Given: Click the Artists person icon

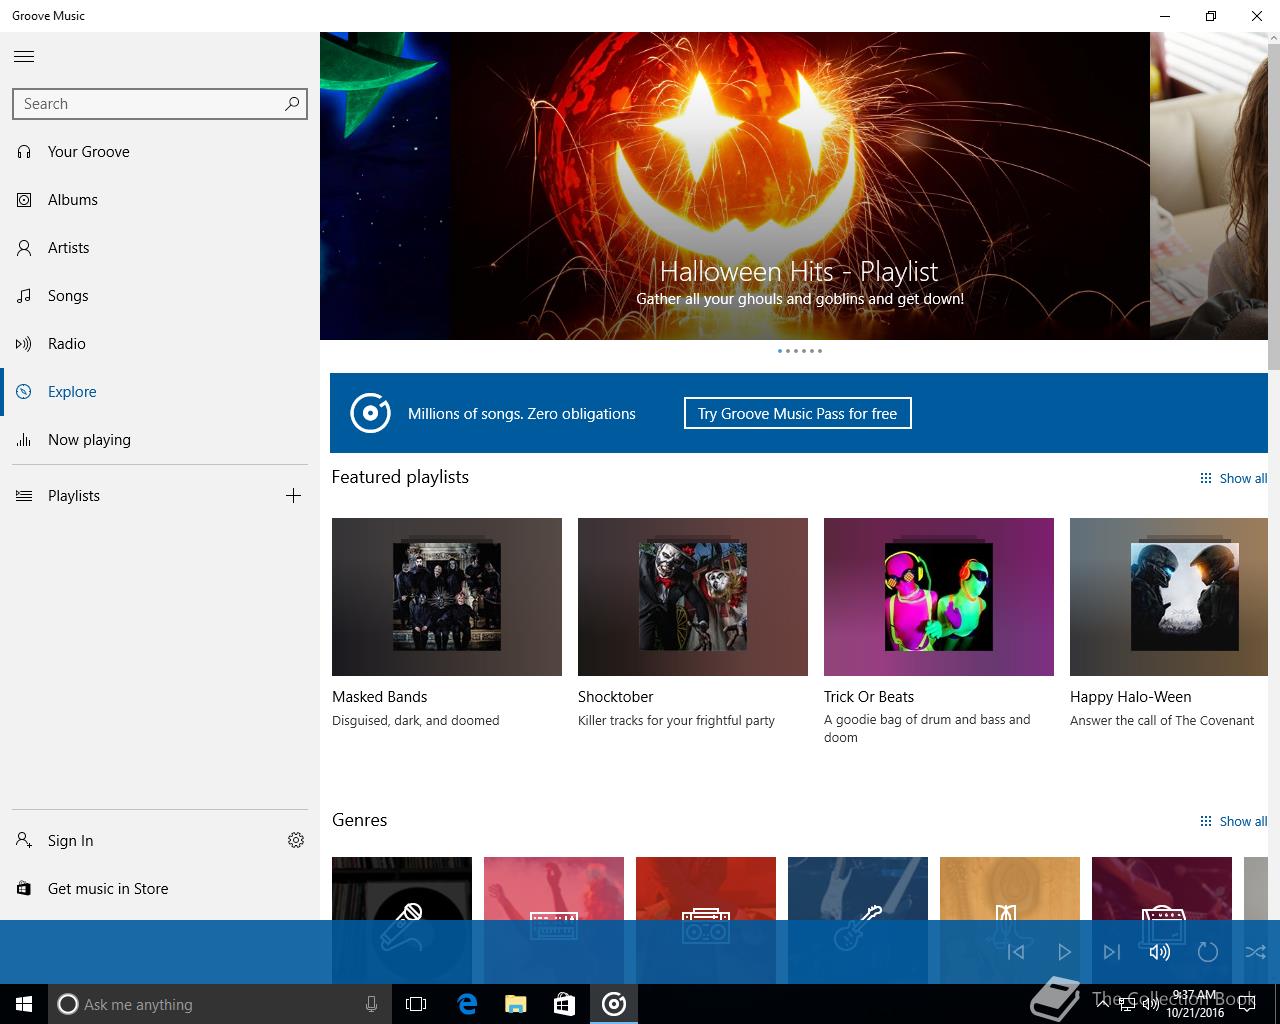Looking at the screenshot, I should coord(24,248).
